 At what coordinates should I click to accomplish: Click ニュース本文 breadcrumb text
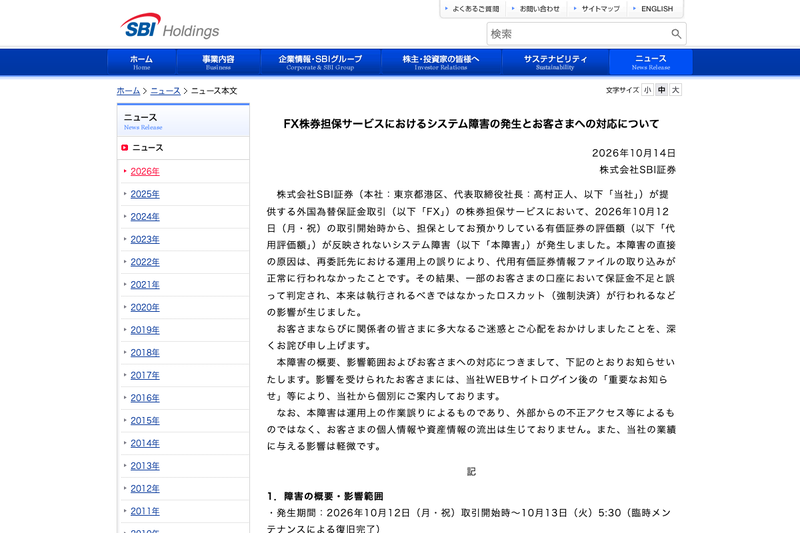pos(214,91)
